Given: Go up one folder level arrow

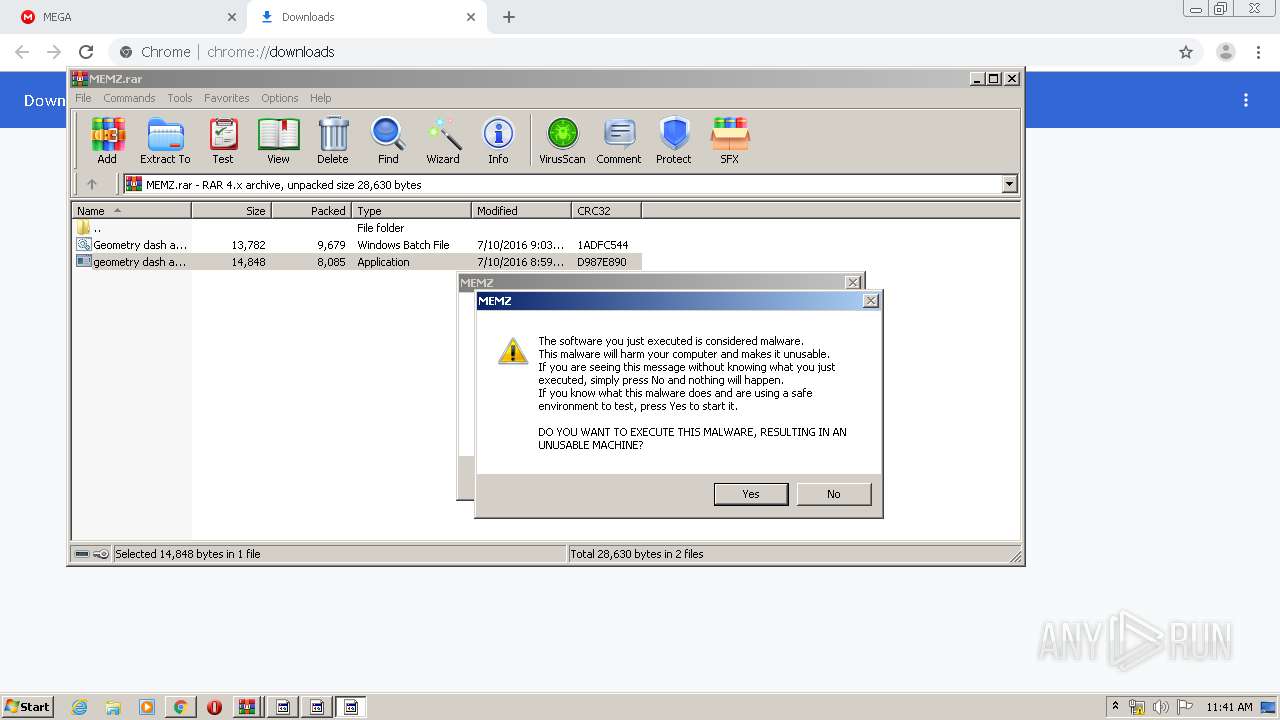Looking at the screenshot, I should [92, 184].
